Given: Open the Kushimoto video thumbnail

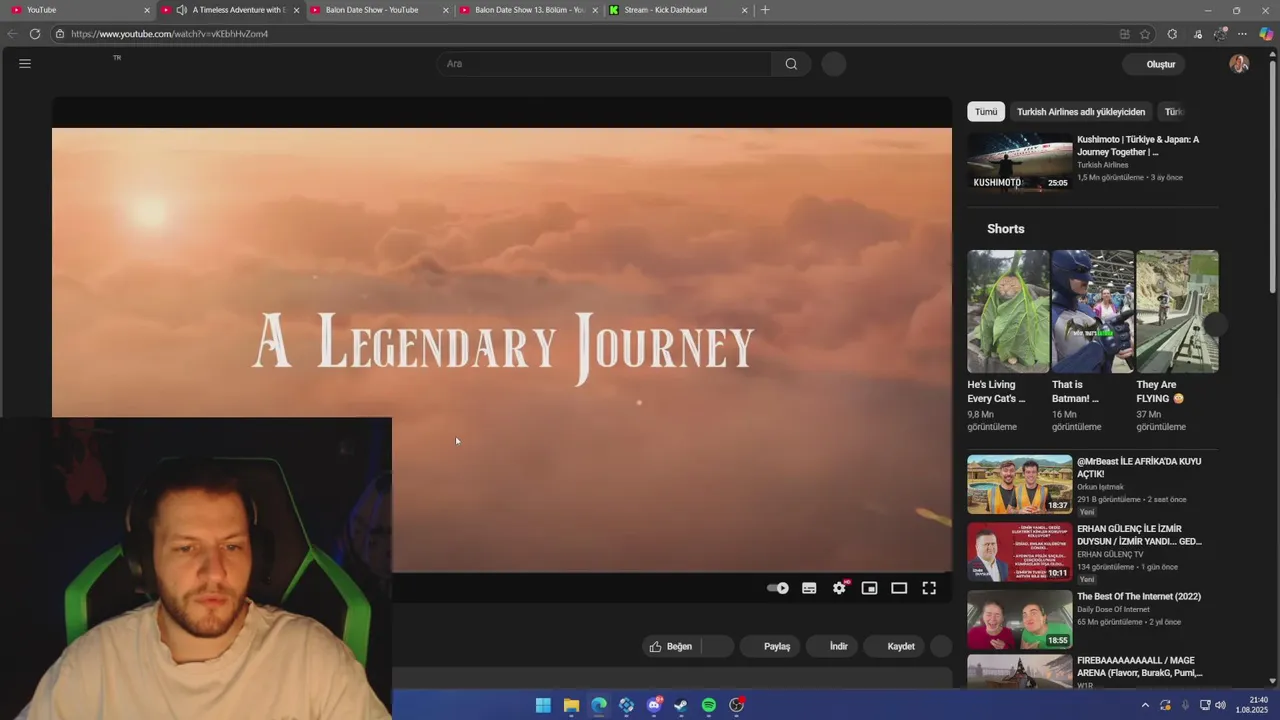Looking at the screenshot, I should tap(1019, 162).
